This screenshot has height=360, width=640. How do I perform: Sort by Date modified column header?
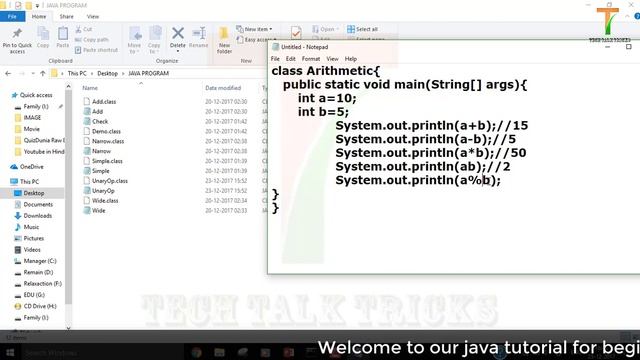point(223,88)
